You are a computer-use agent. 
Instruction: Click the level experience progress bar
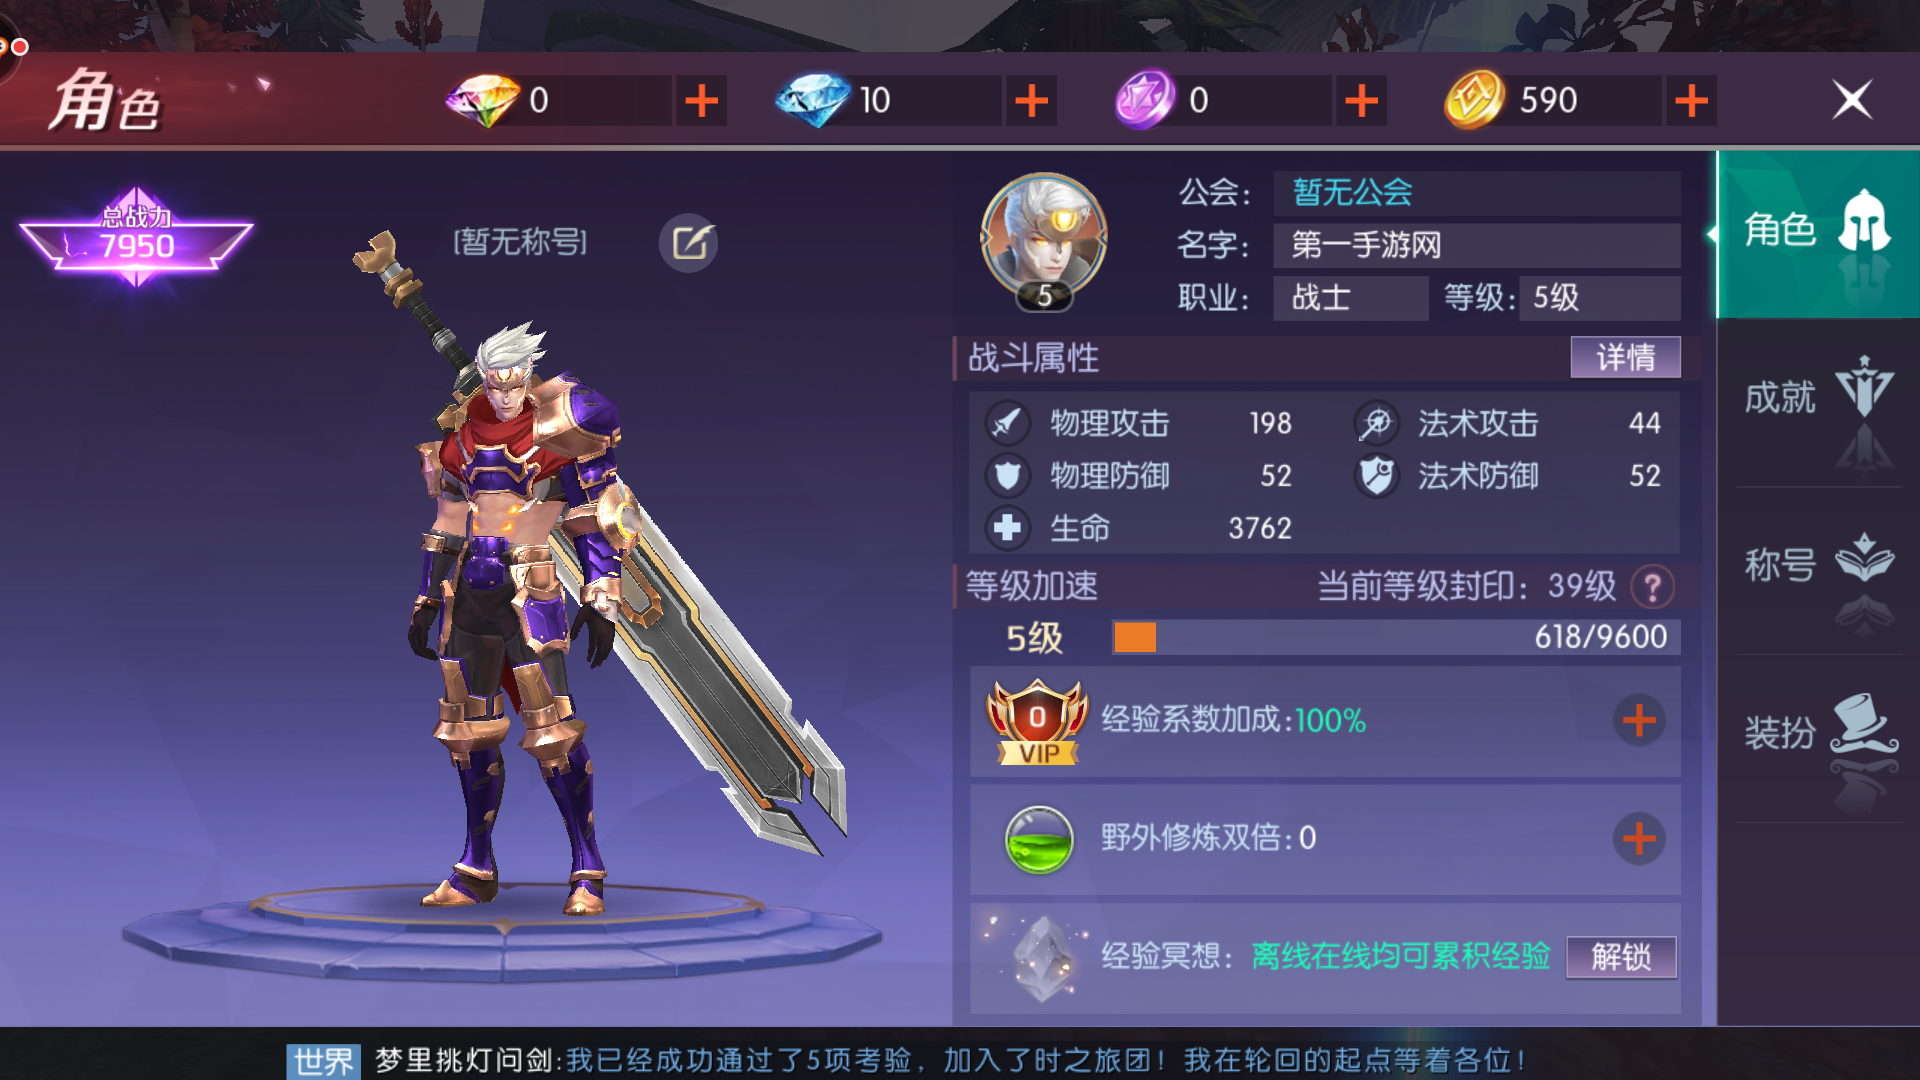[x=1396, y=637]
